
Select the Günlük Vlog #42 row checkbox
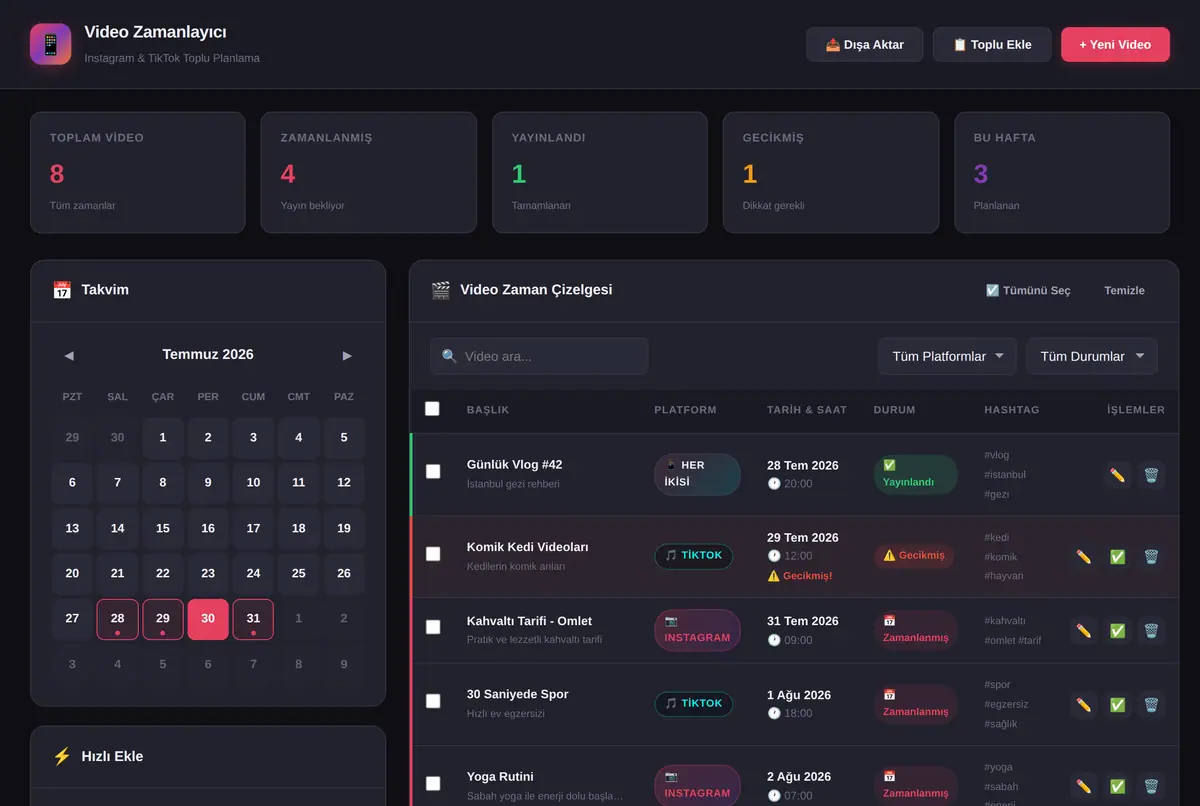click(433, 471)
